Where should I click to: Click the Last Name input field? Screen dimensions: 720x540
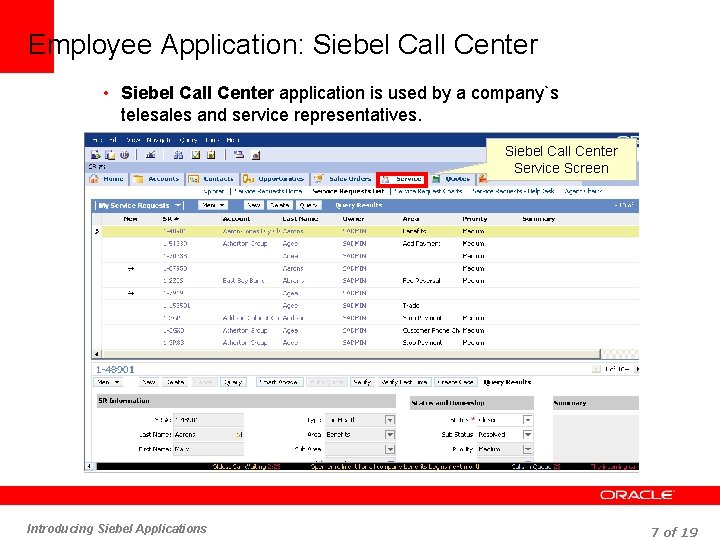(x=208, y=434)
